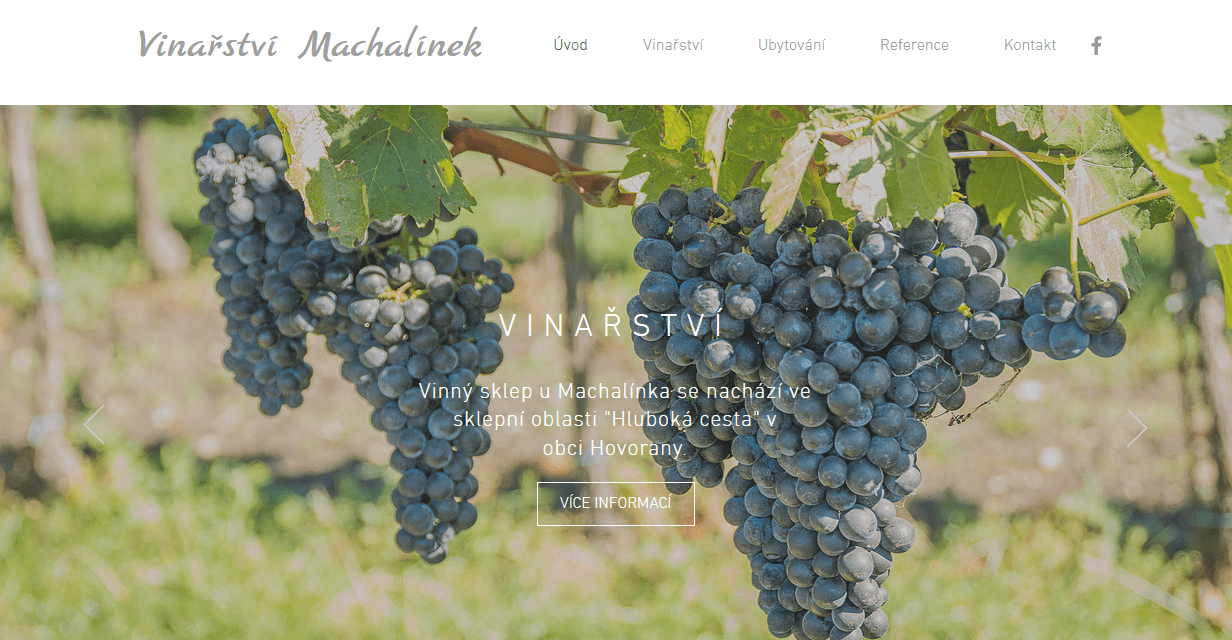Open the Kontakt page
The width and height of the screenshot is (1232, 640).
click(1030, 45)
